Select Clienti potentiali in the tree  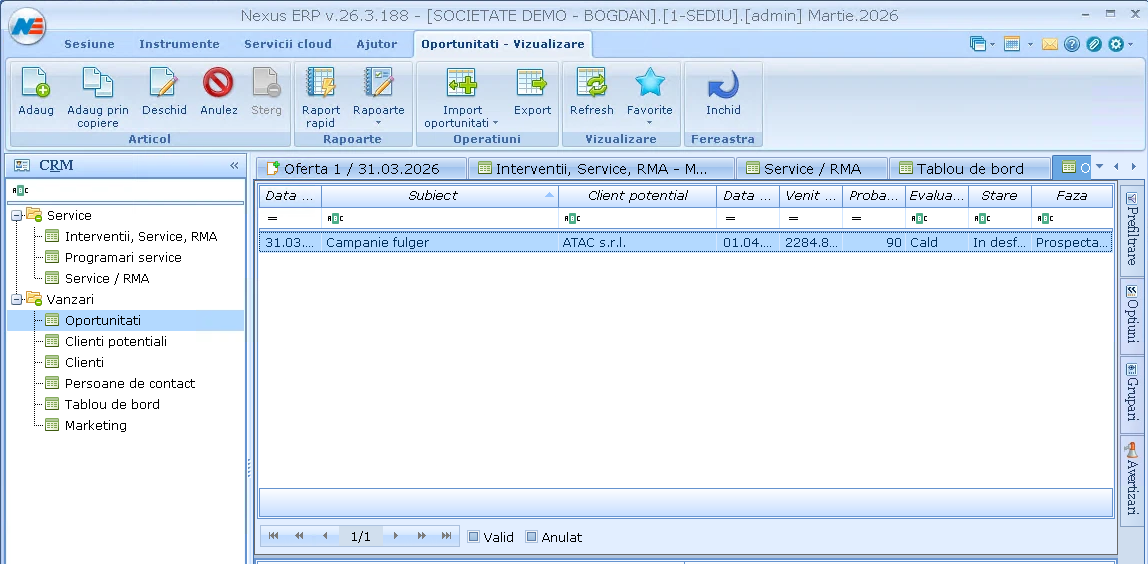tap(116, 341)
